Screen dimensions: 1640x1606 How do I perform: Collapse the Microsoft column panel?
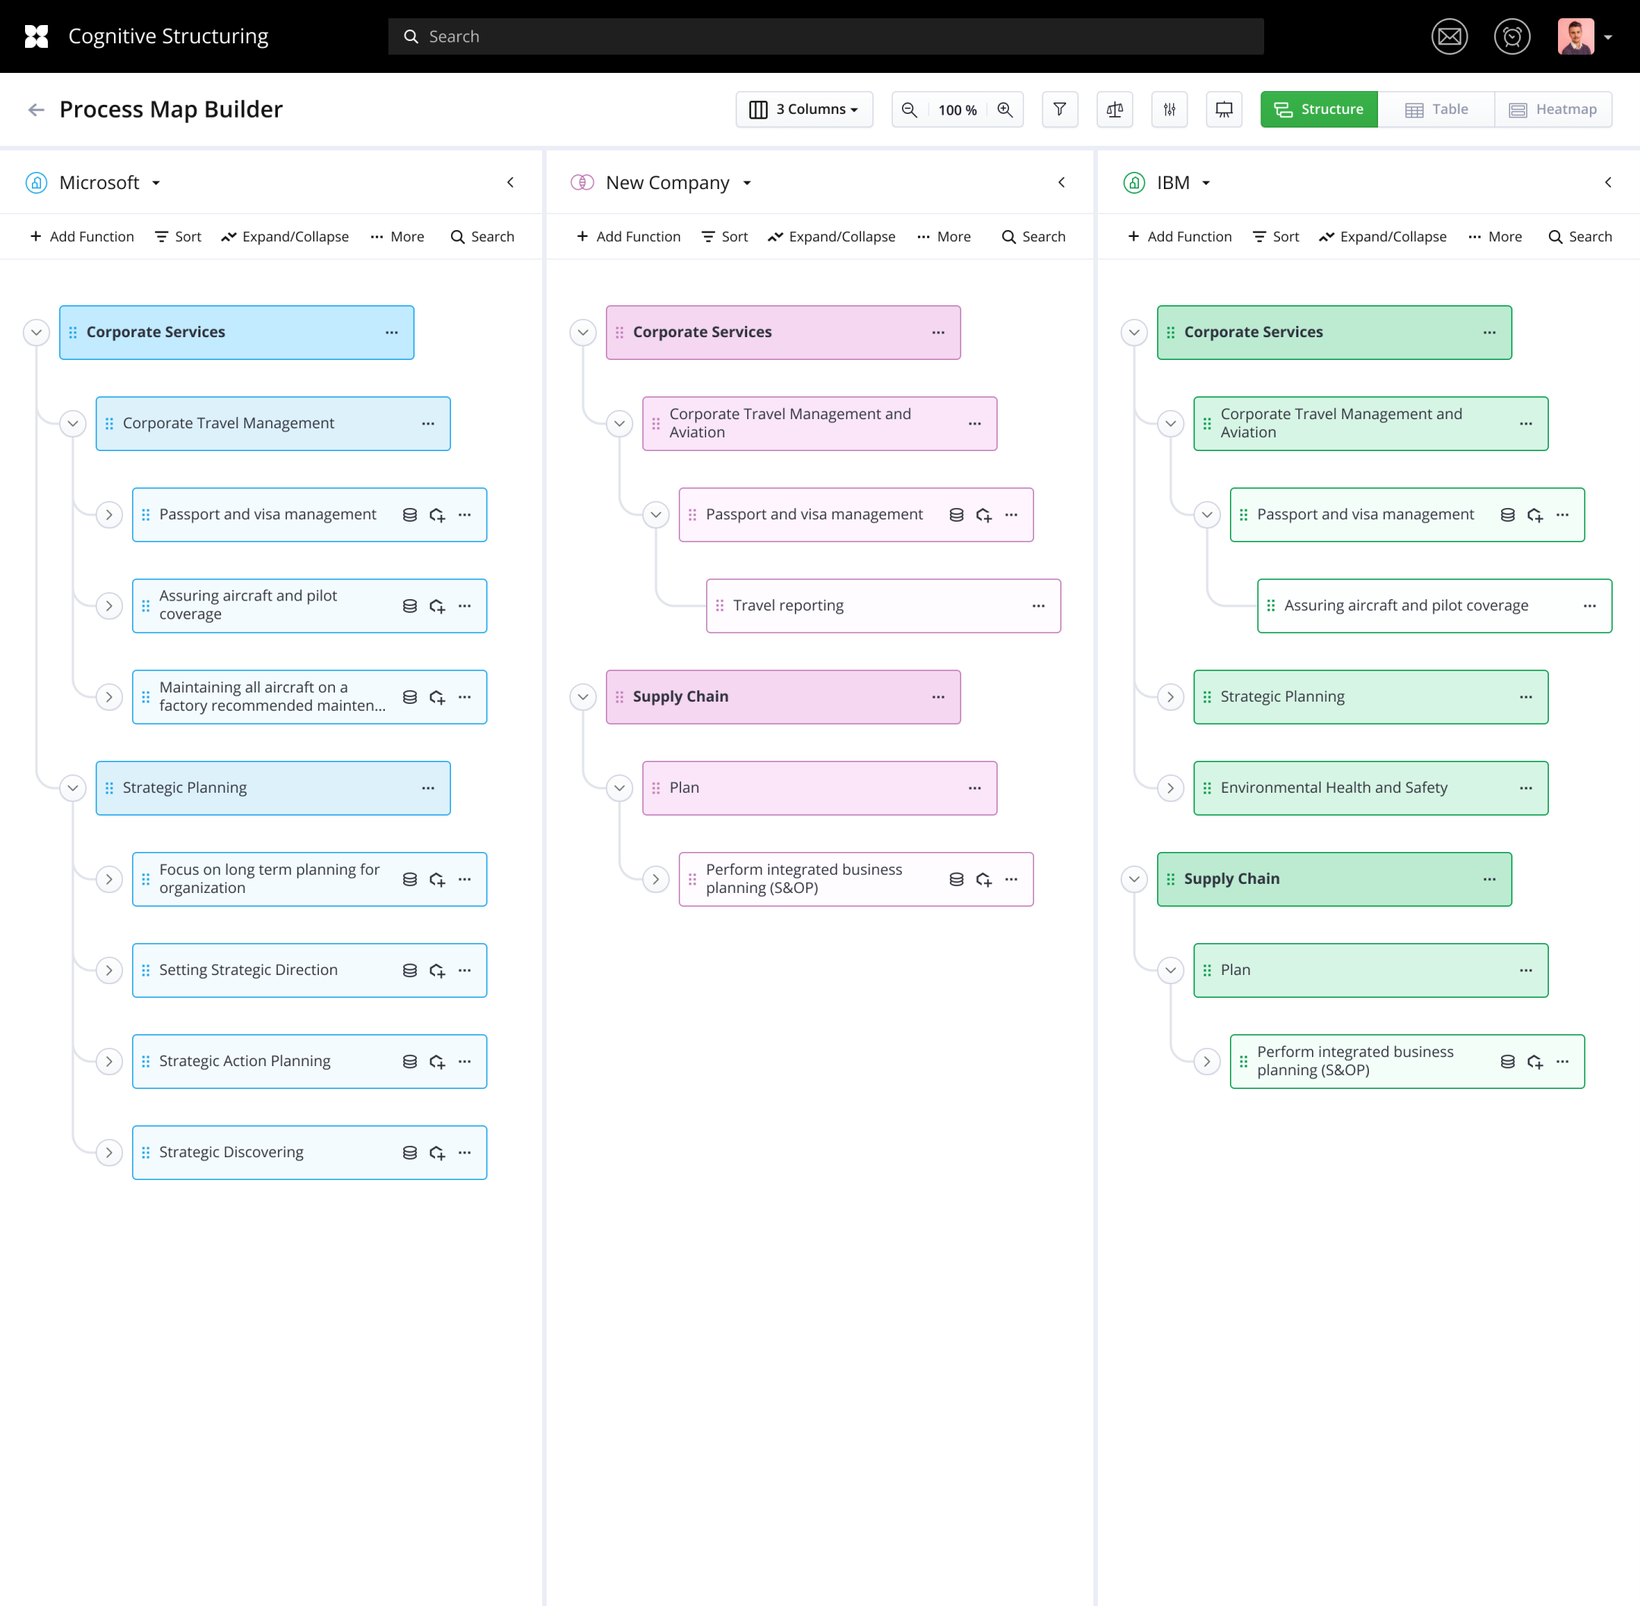pyautogui.click(x=511, y=183)
